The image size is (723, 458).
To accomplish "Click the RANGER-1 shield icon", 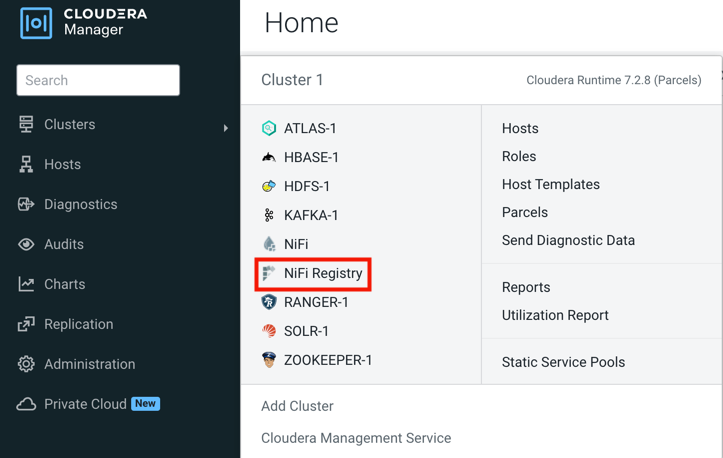I will (269, 302).
